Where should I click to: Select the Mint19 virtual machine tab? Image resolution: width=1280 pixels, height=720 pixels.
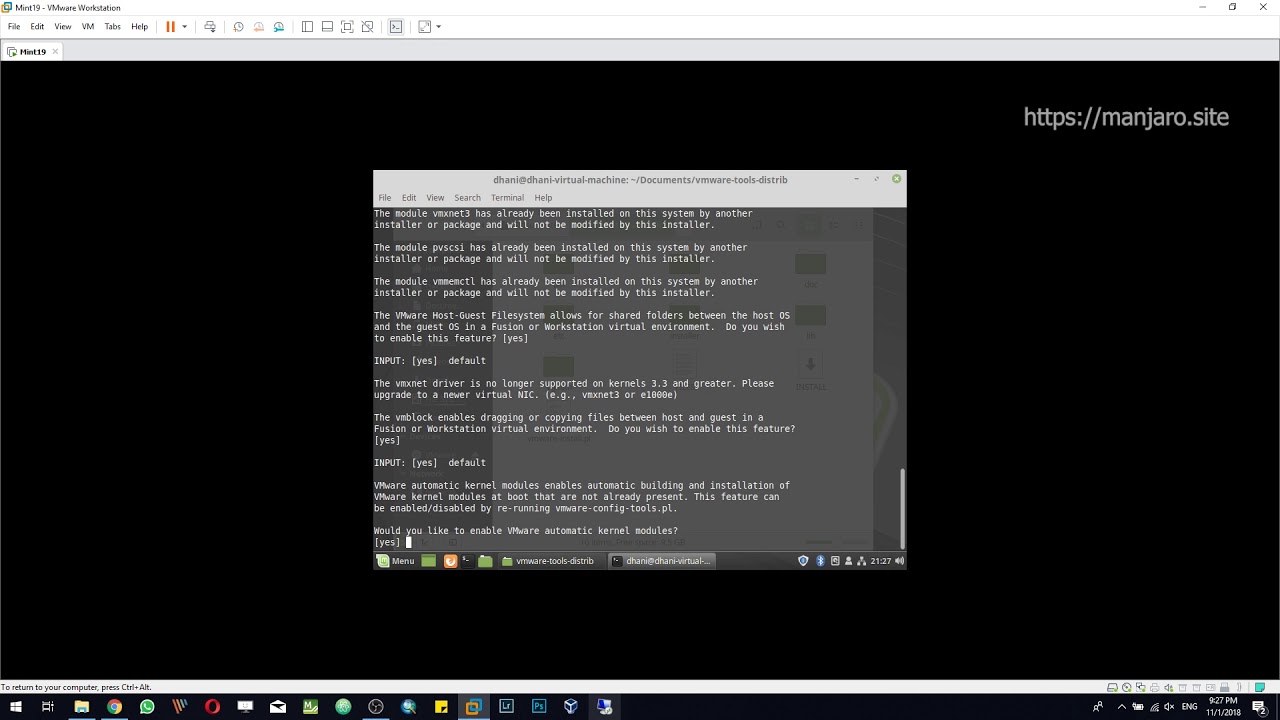click(x=32, y=52)
